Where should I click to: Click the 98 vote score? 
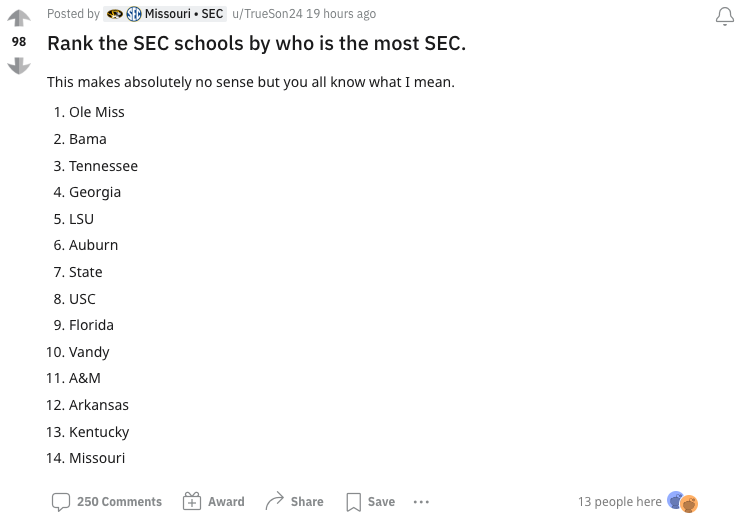pyautogui.click(x=19, y=41)
